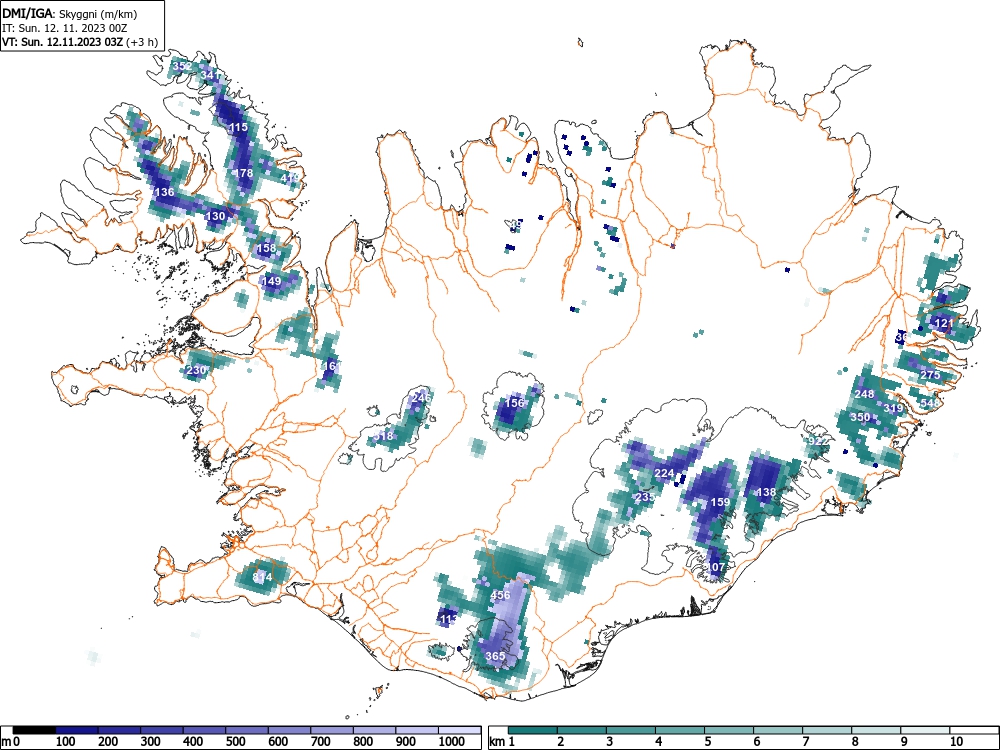The width and height of the screenshot is (1000, 750).
Task: Click the visibility value 159 on the map
Action: click(x=720, y=502)
